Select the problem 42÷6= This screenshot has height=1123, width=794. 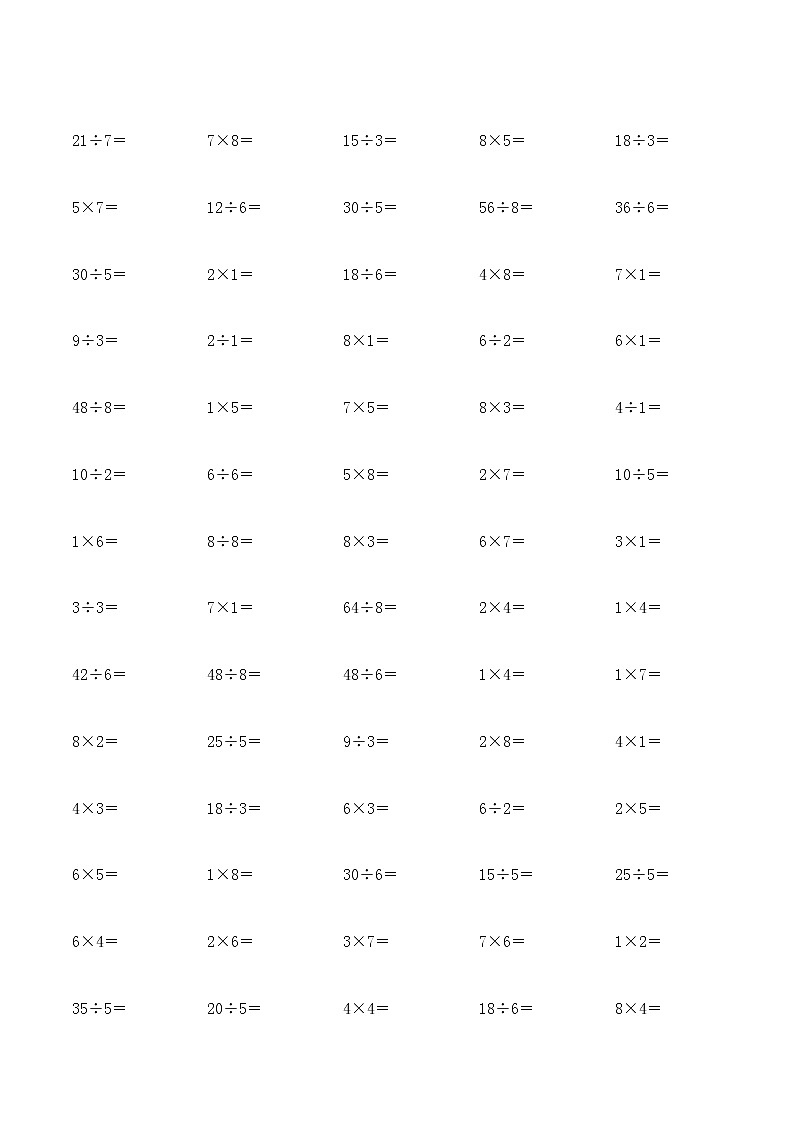coord(98,675)
